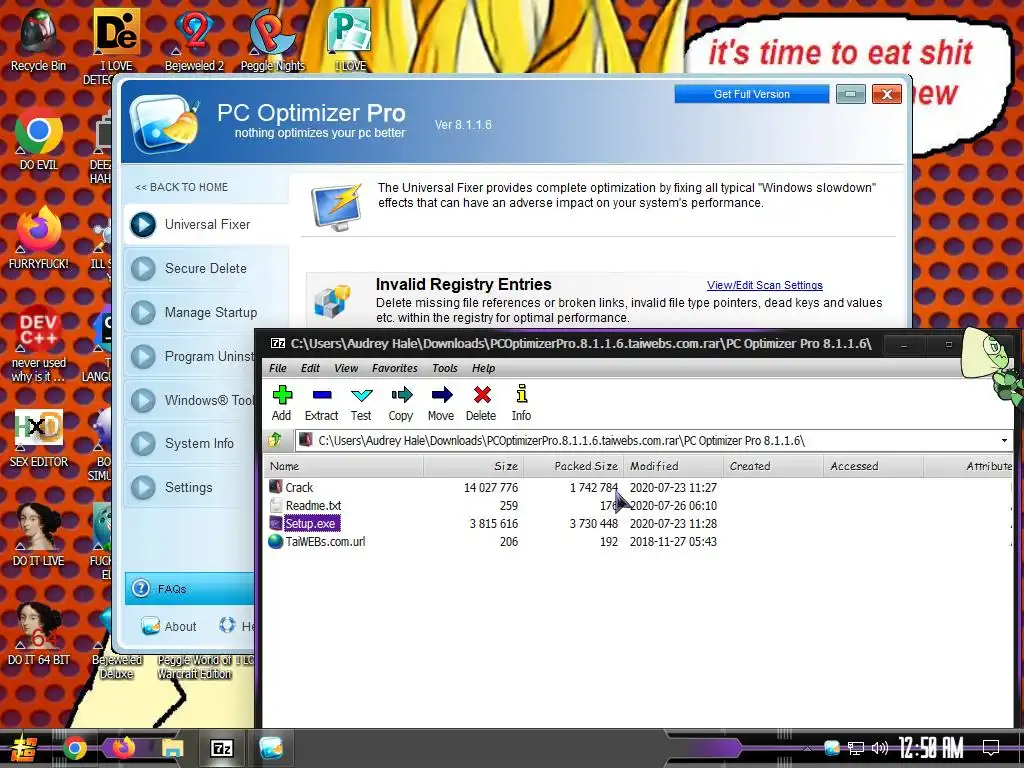
Task: Open the Start menu on taskbar
Action: pos(24,748)
